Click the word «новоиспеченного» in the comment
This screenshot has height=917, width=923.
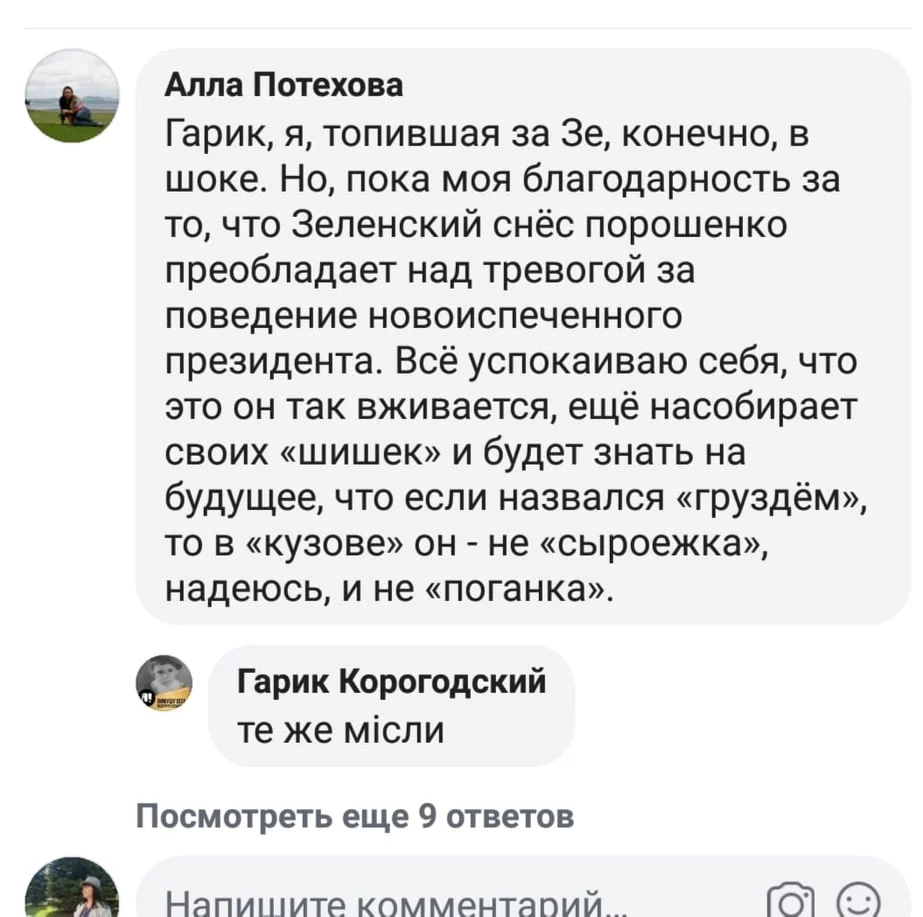coord(526,318)
